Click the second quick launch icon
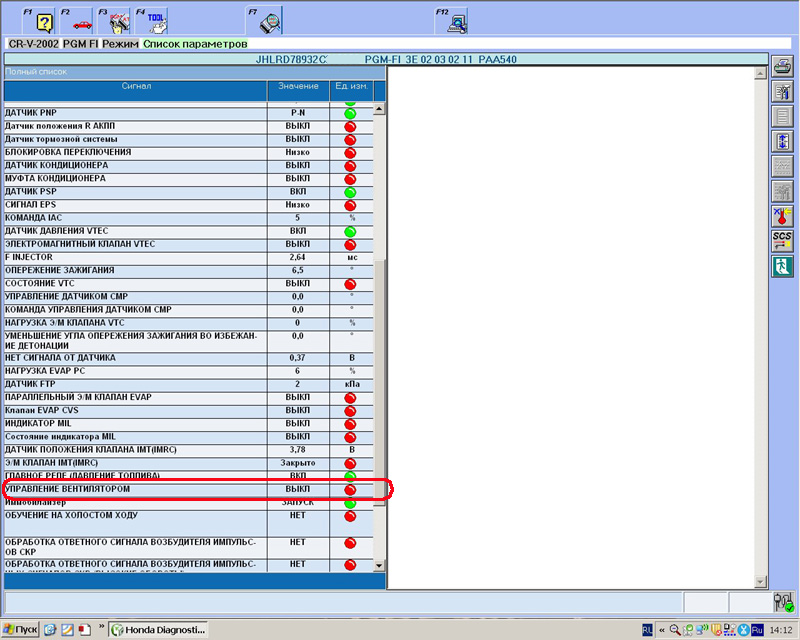 (67, 630)
